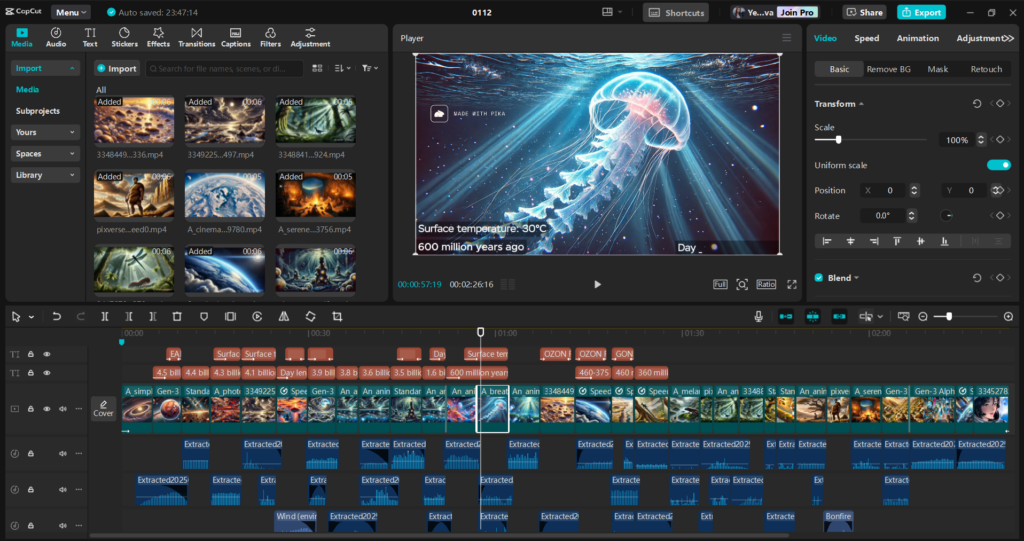Click the Export button
Image resolution: width=1024 pixels, height=541 pixels.
[920, 13]
